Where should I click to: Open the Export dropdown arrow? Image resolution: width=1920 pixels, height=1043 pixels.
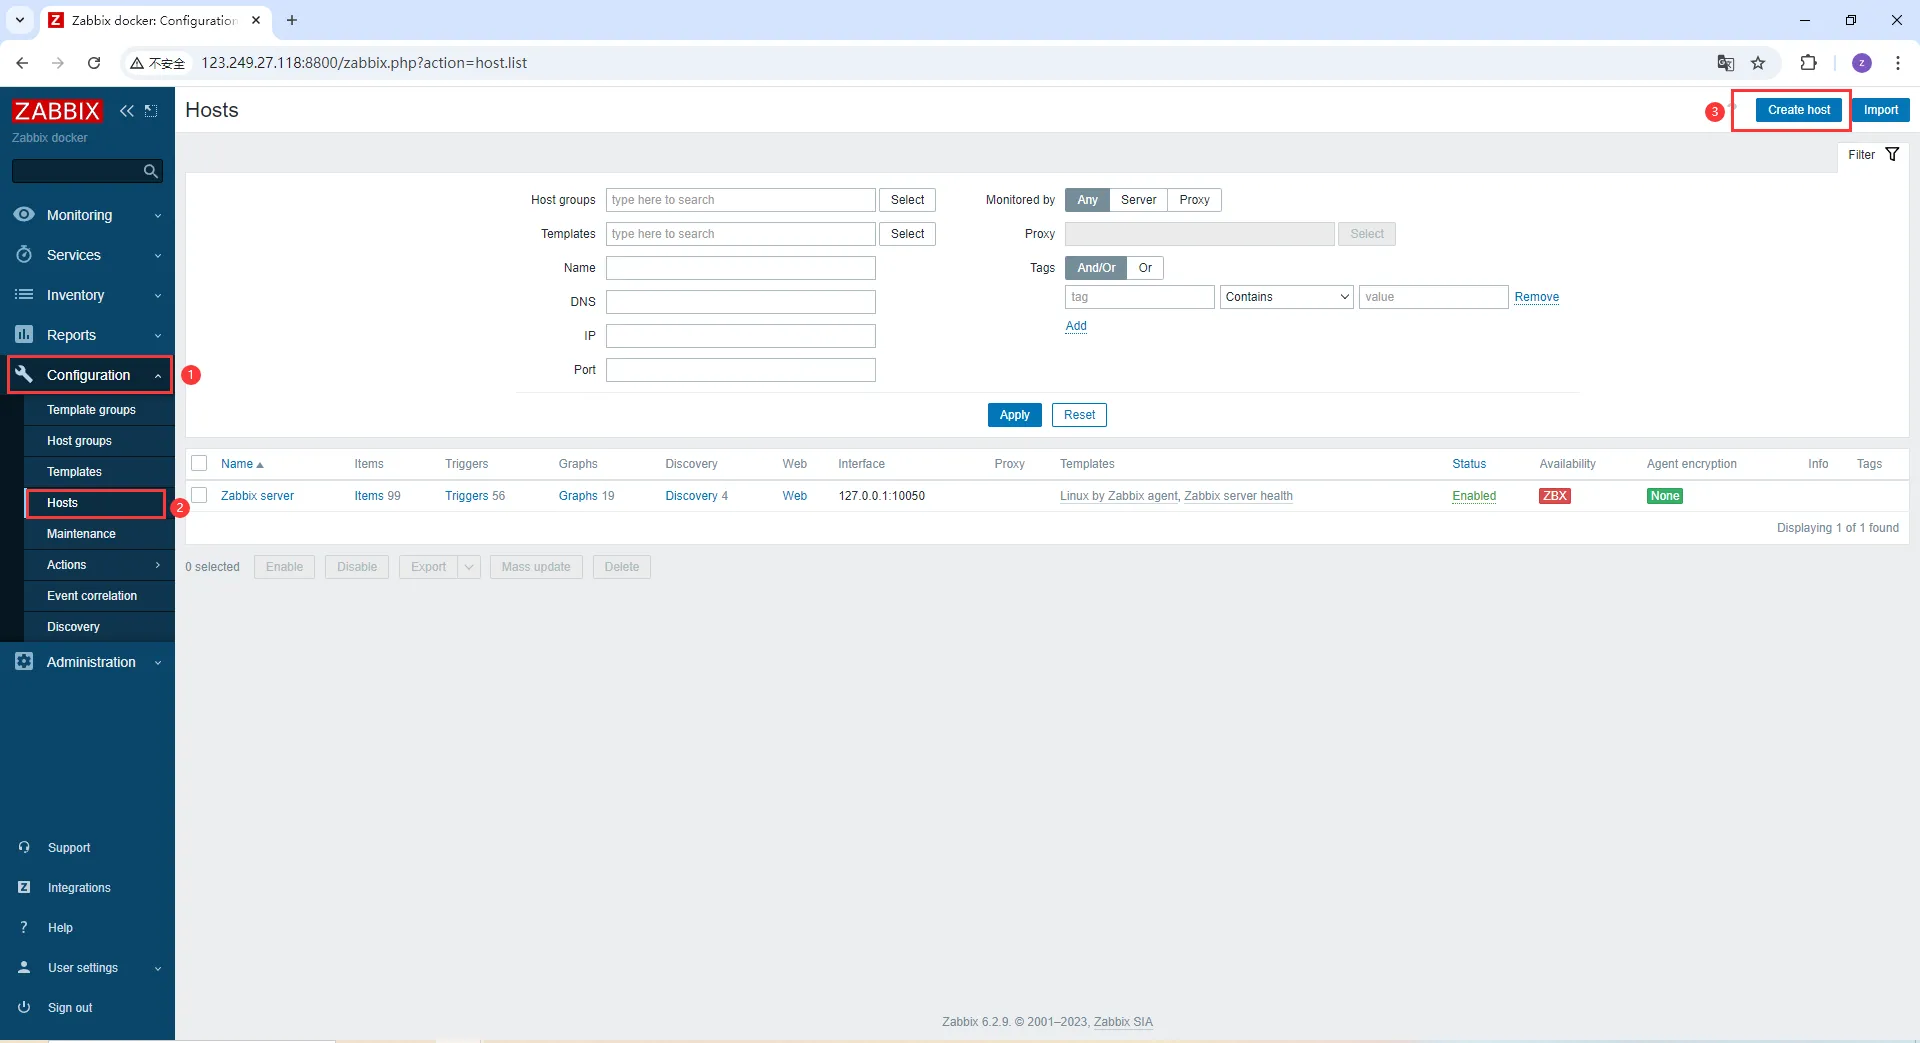469,567
